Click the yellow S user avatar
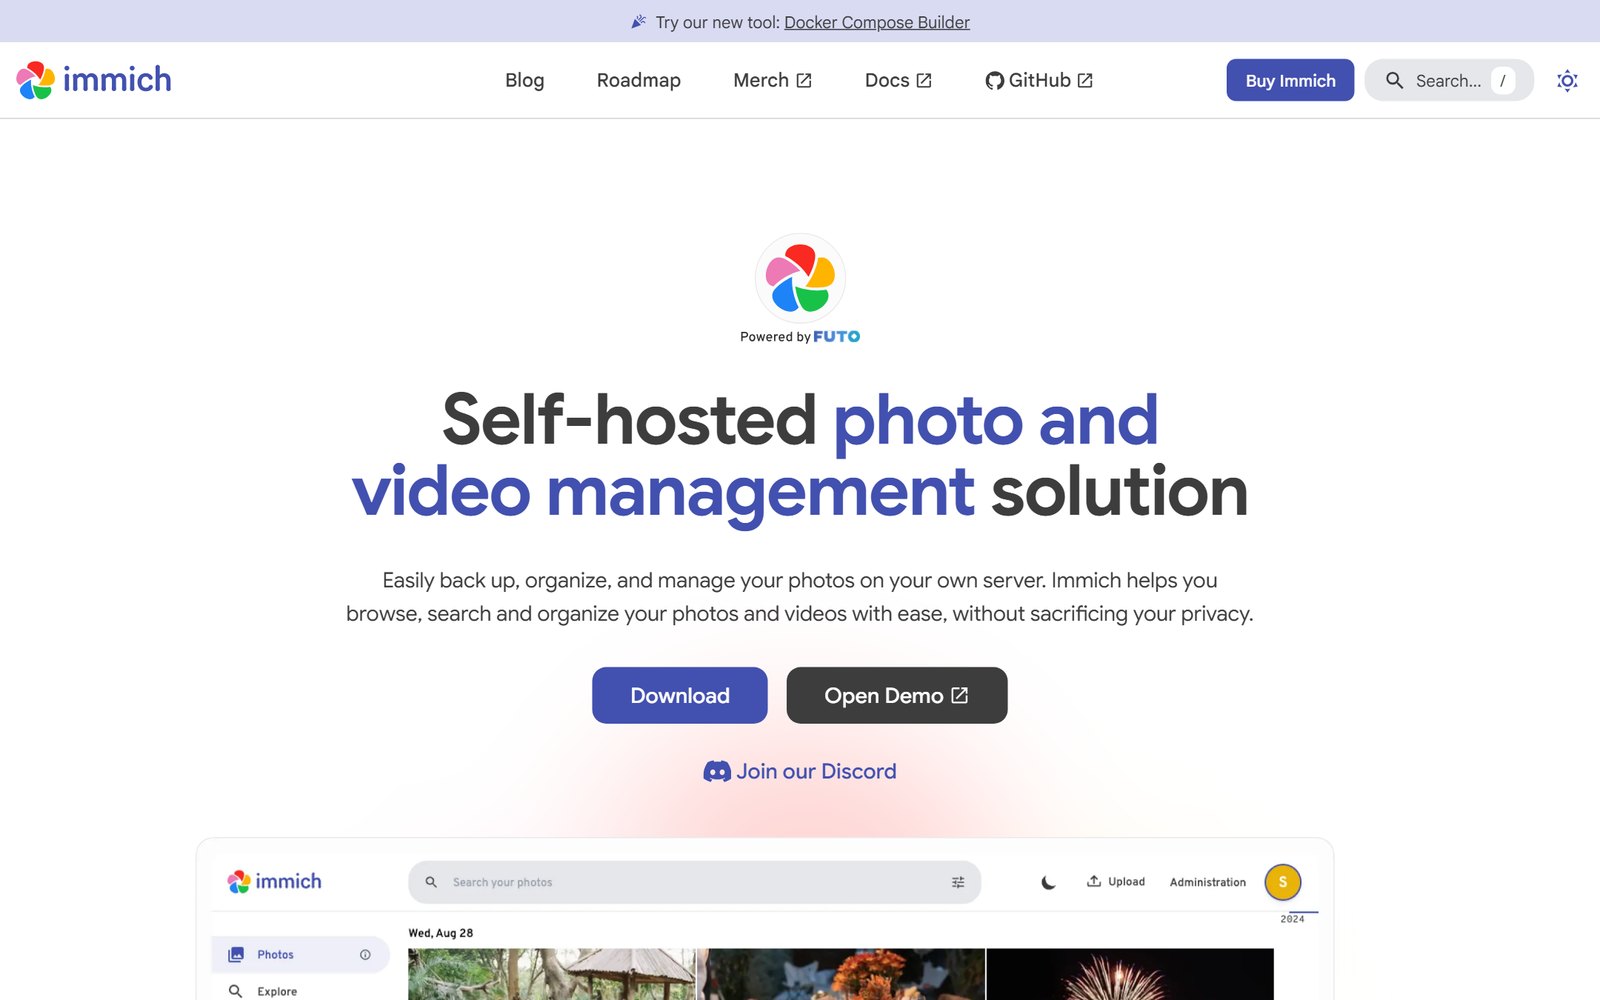Viewport: 1600px width, 1000px height. pos(1283,882)
